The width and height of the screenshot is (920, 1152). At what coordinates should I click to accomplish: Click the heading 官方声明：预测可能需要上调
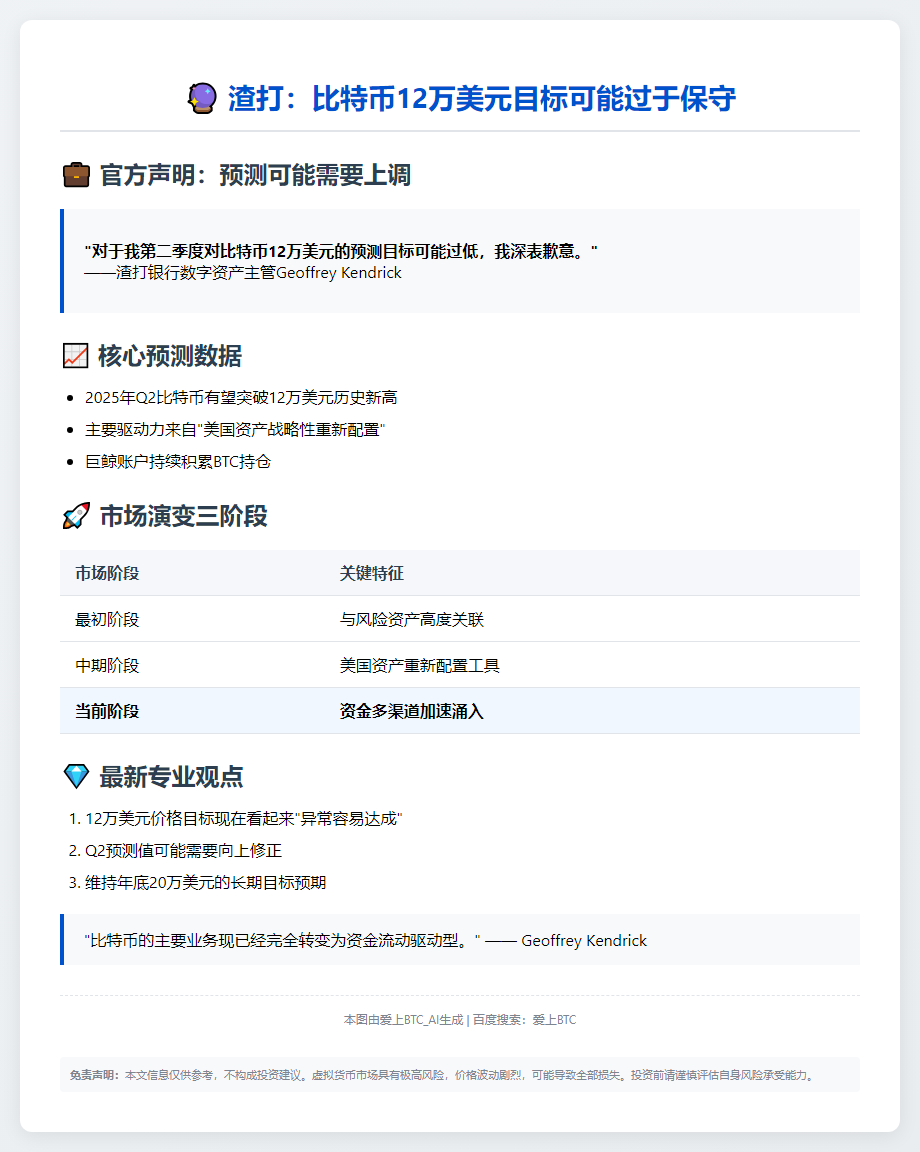255,175
